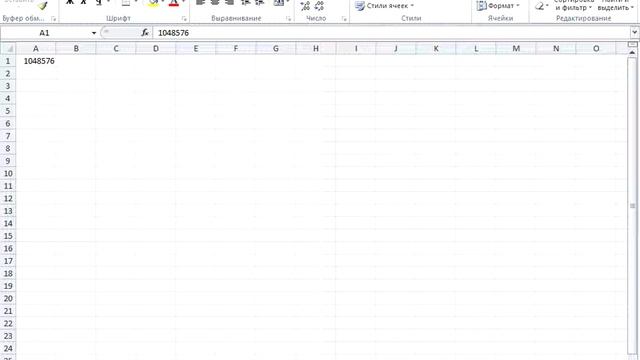640x360 pixels.
Task: Click the Format Painter brush icon
Action: (x=42, y=5)
